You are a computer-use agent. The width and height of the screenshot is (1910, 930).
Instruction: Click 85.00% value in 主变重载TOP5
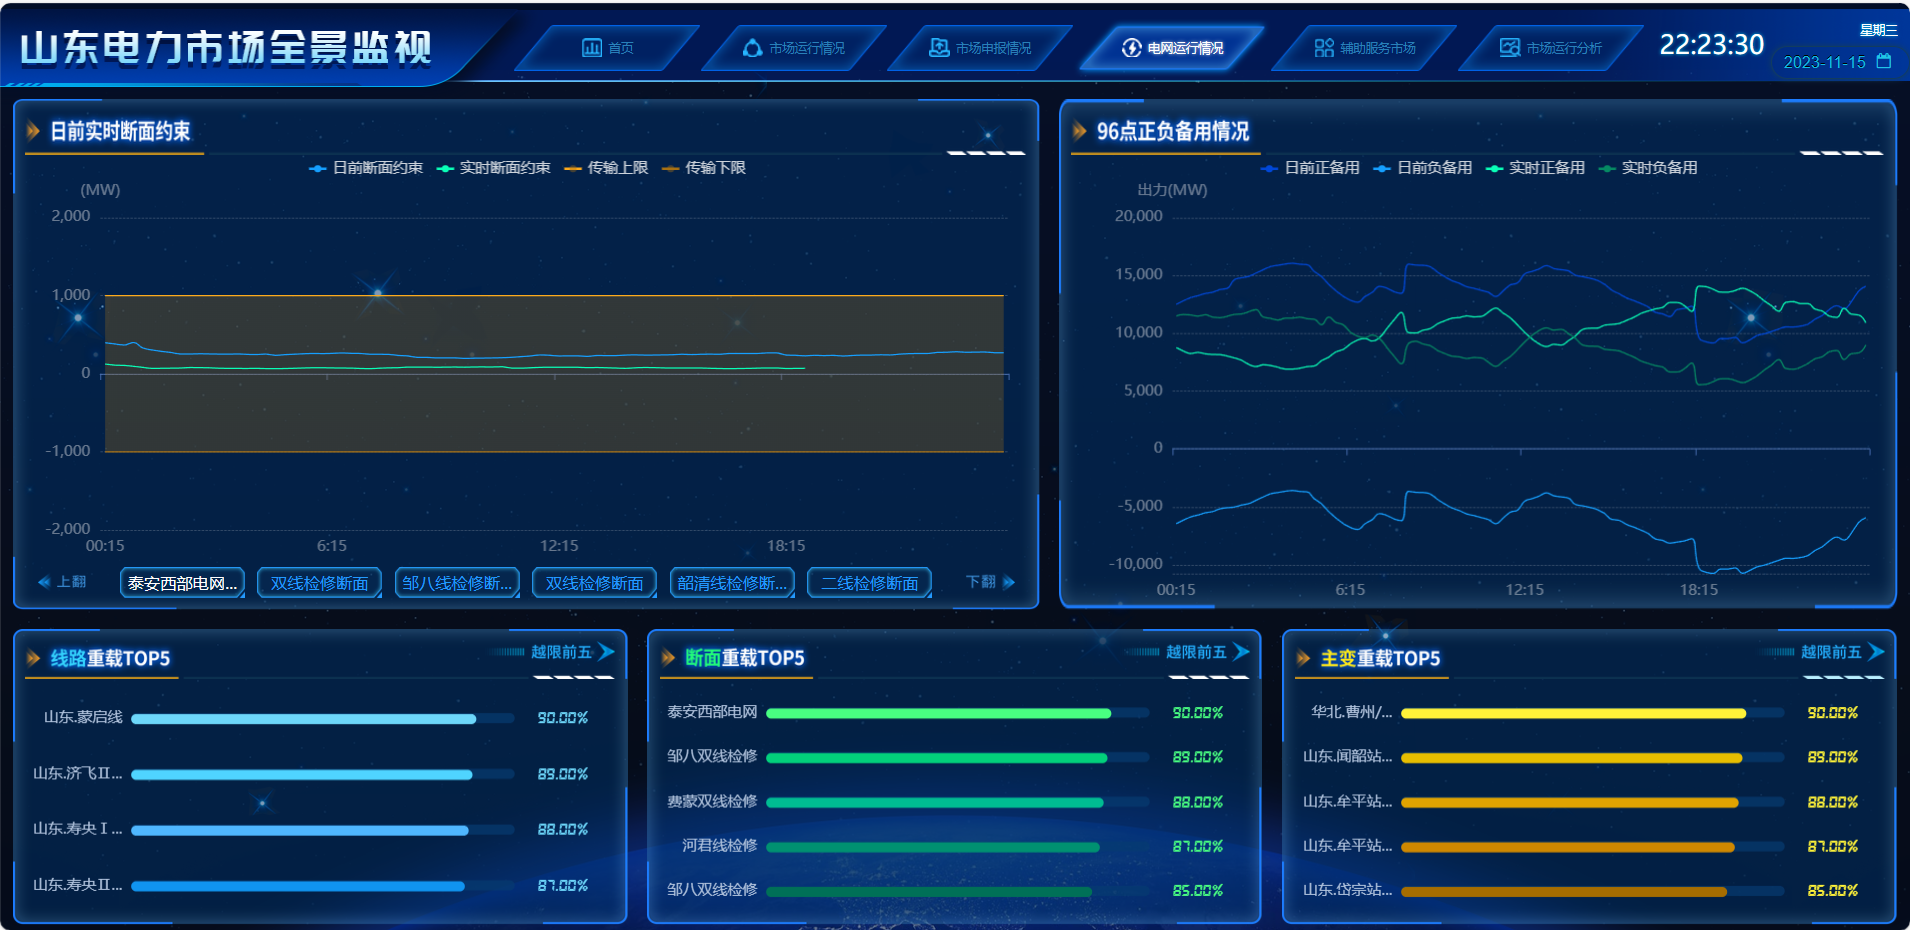click(x=1832, y=890)
